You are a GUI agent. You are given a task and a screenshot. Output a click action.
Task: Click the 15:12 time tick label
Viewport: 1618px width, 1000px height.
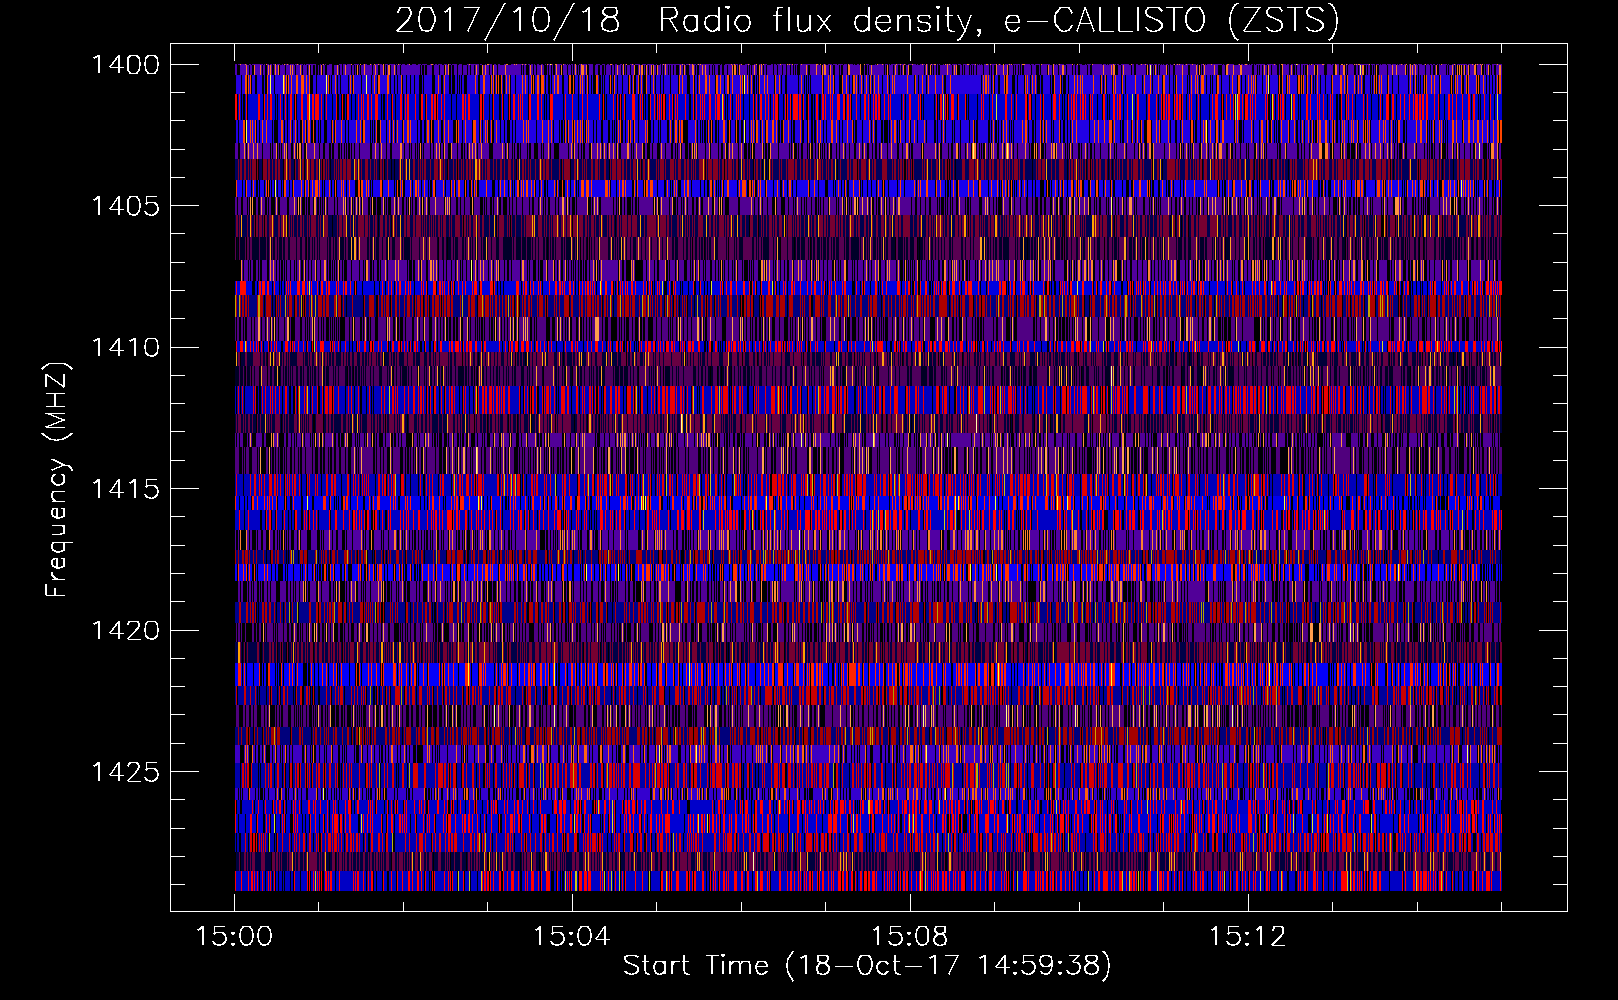point(1247,937)
